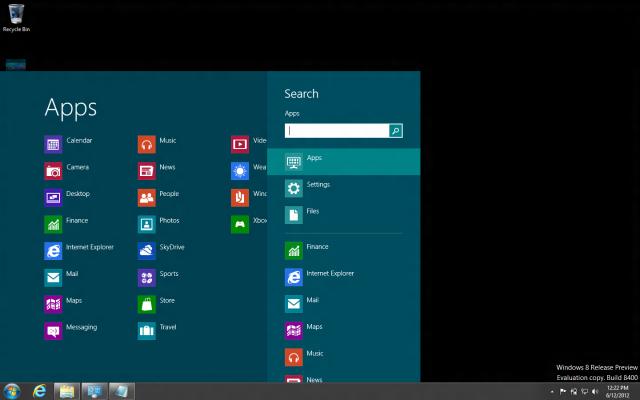Launch Internet Explorer from the main Apps list

(x=79, y=251)
